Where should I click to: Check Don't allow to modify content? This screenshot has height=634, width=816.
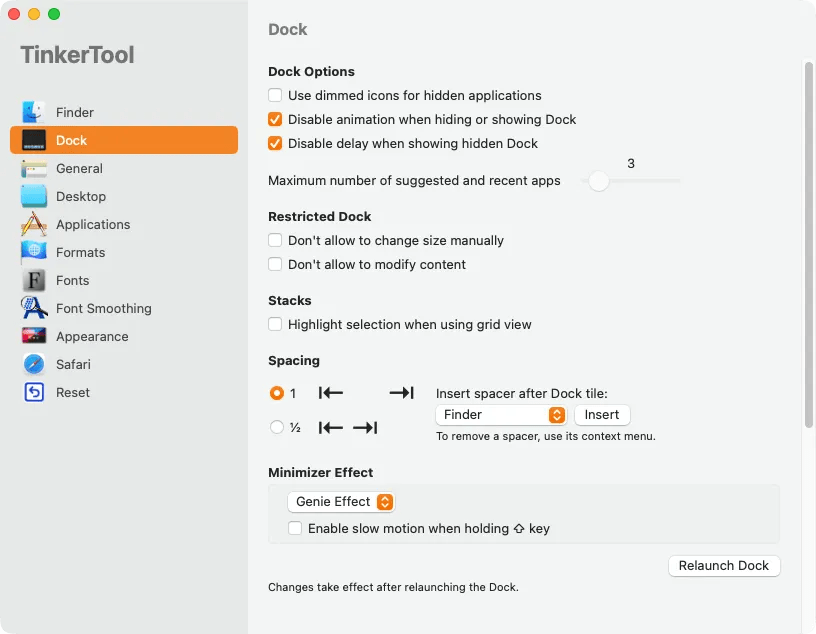275,265
